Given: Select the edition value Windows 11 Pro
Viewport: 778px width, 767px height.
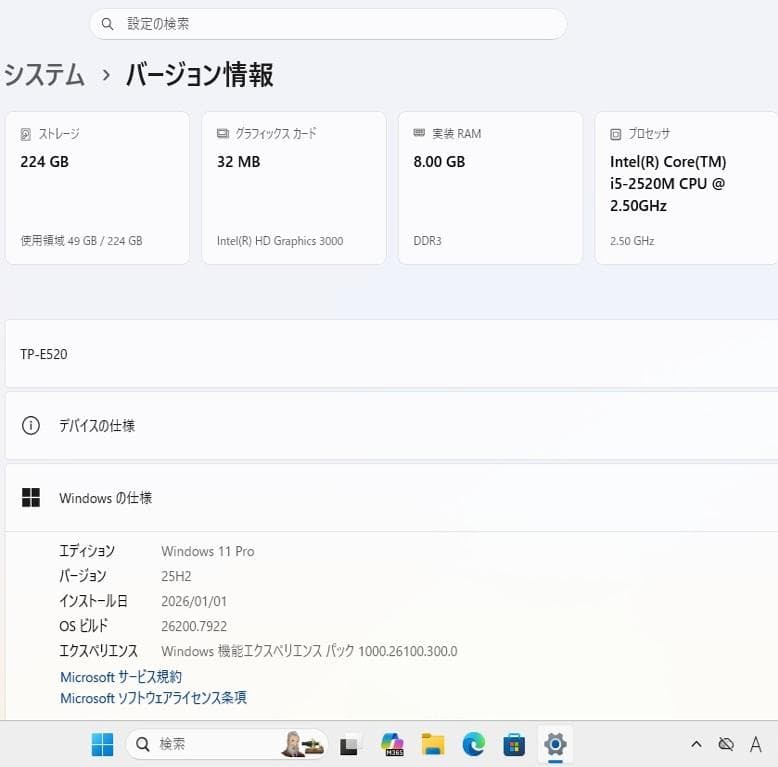Looking at the screenshot, I should (208, 551).
